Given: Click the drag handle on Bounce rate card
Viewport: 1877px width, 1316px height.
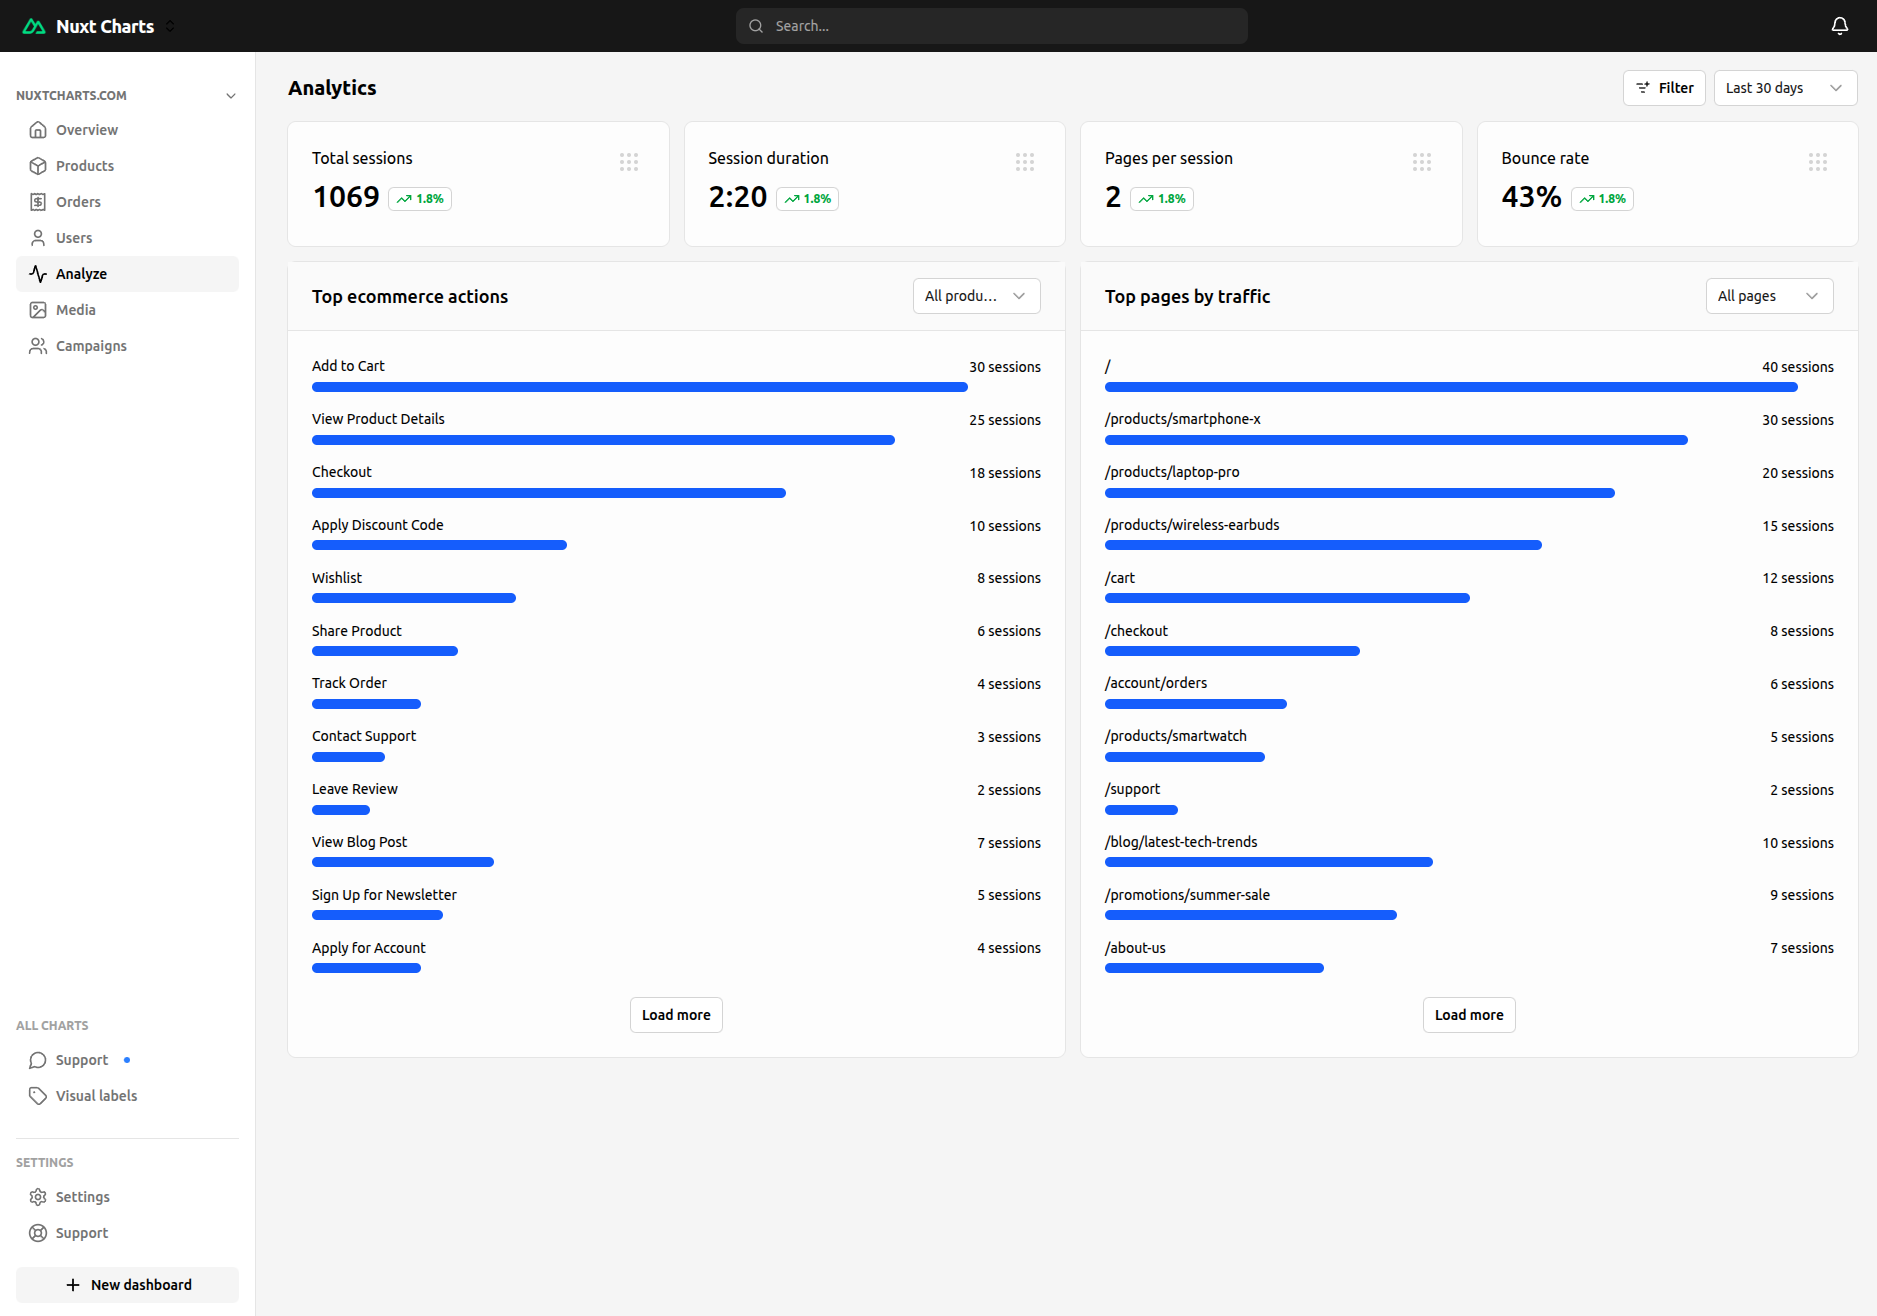Looking at the screenshot, I should 1817,162.
